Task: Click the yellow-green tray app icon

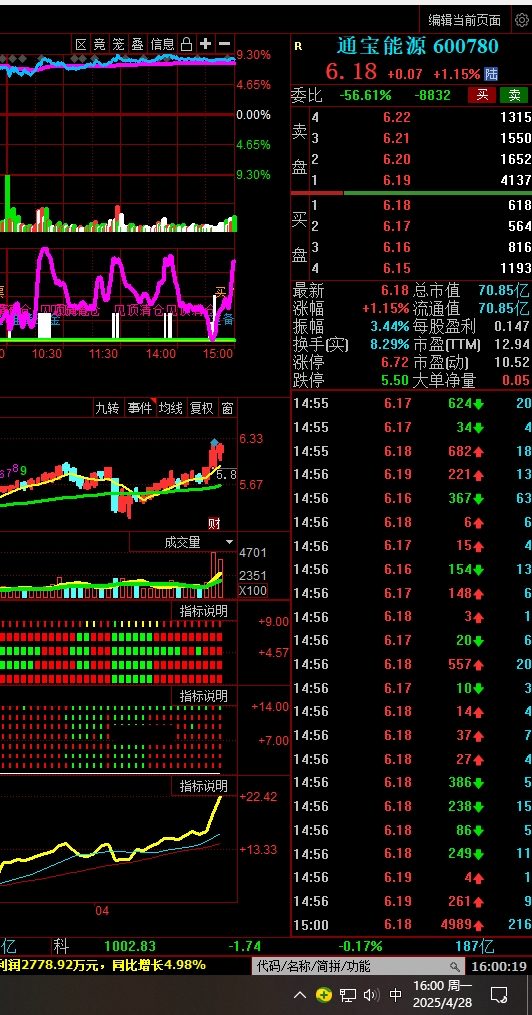Action: [x=324, y=994]
